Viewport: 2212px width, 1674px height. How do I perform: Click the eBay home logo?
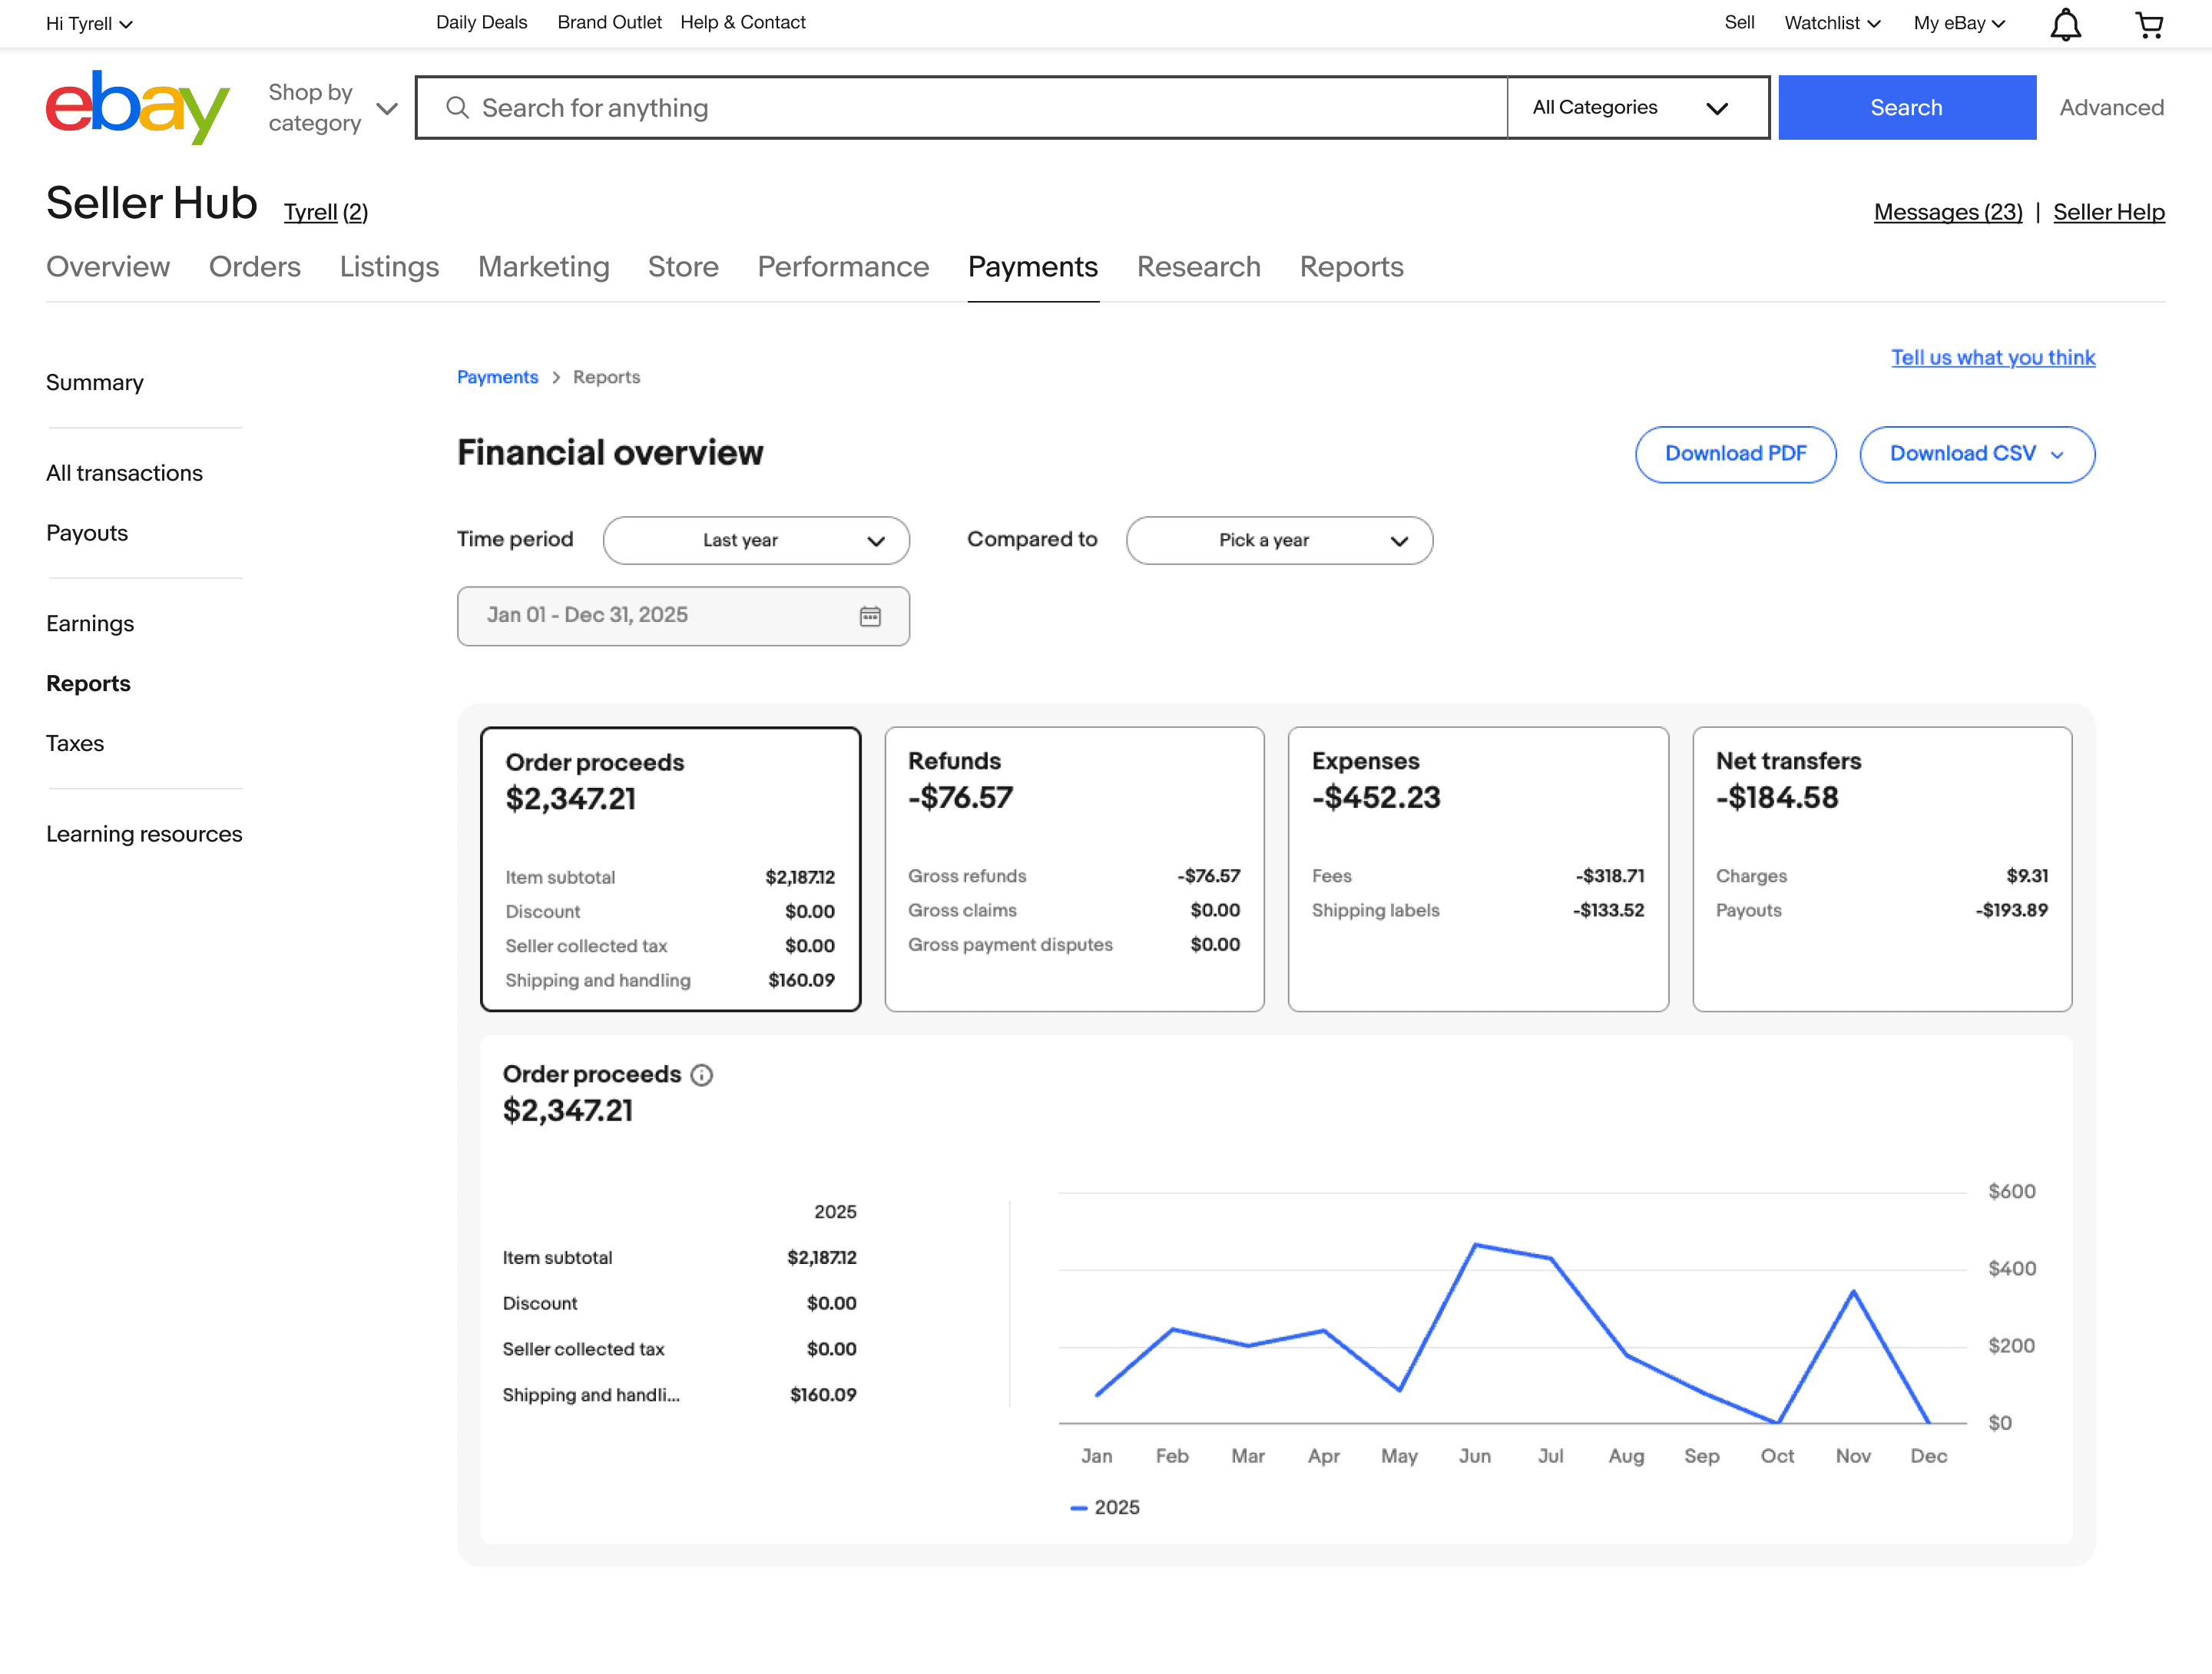137,107
